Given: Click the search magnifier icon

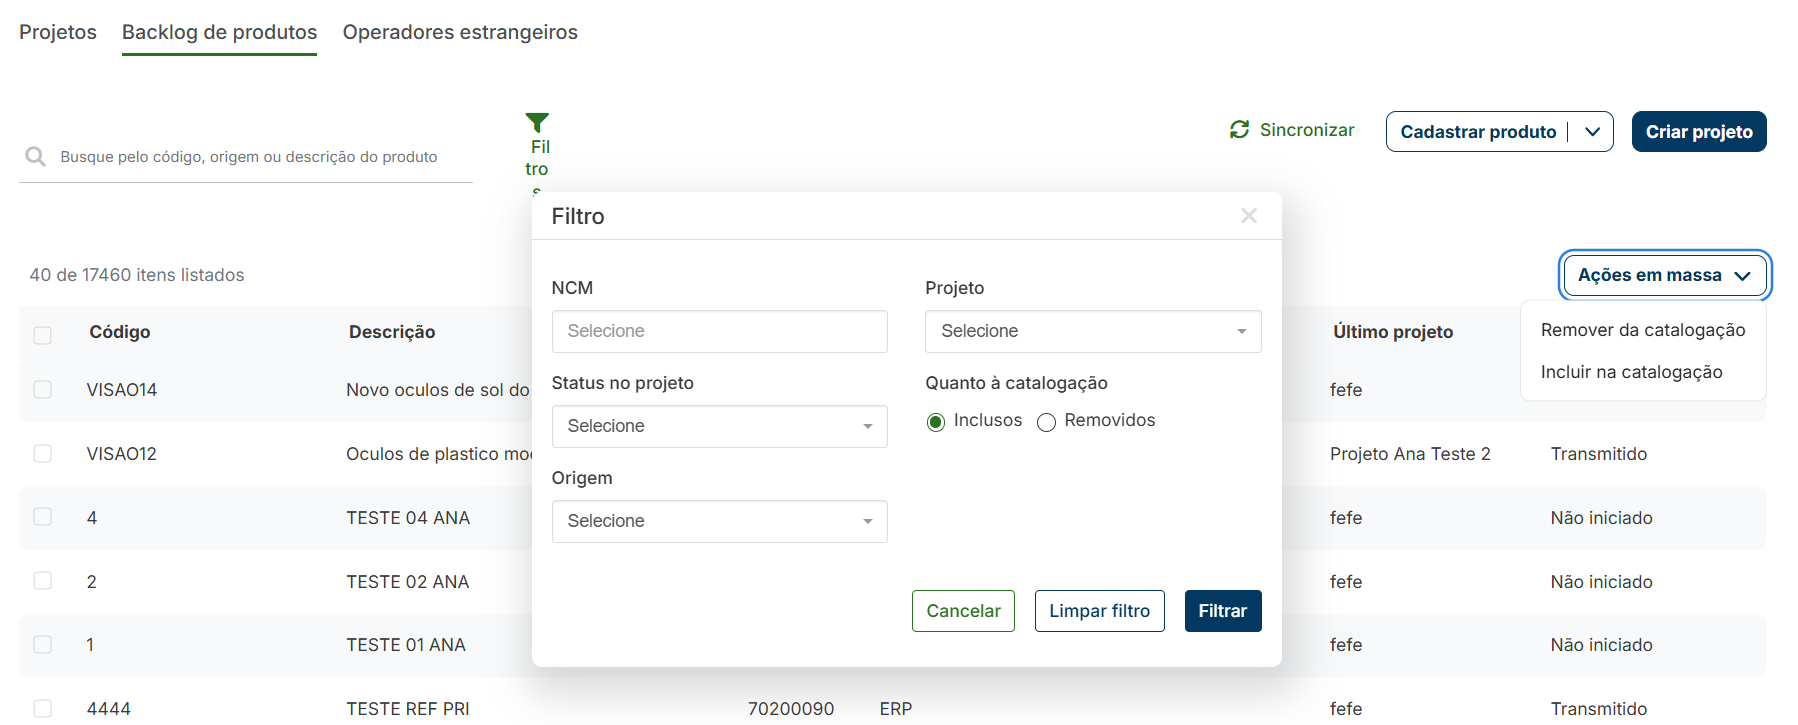Looking at the screenshot, I should point(36,157).
